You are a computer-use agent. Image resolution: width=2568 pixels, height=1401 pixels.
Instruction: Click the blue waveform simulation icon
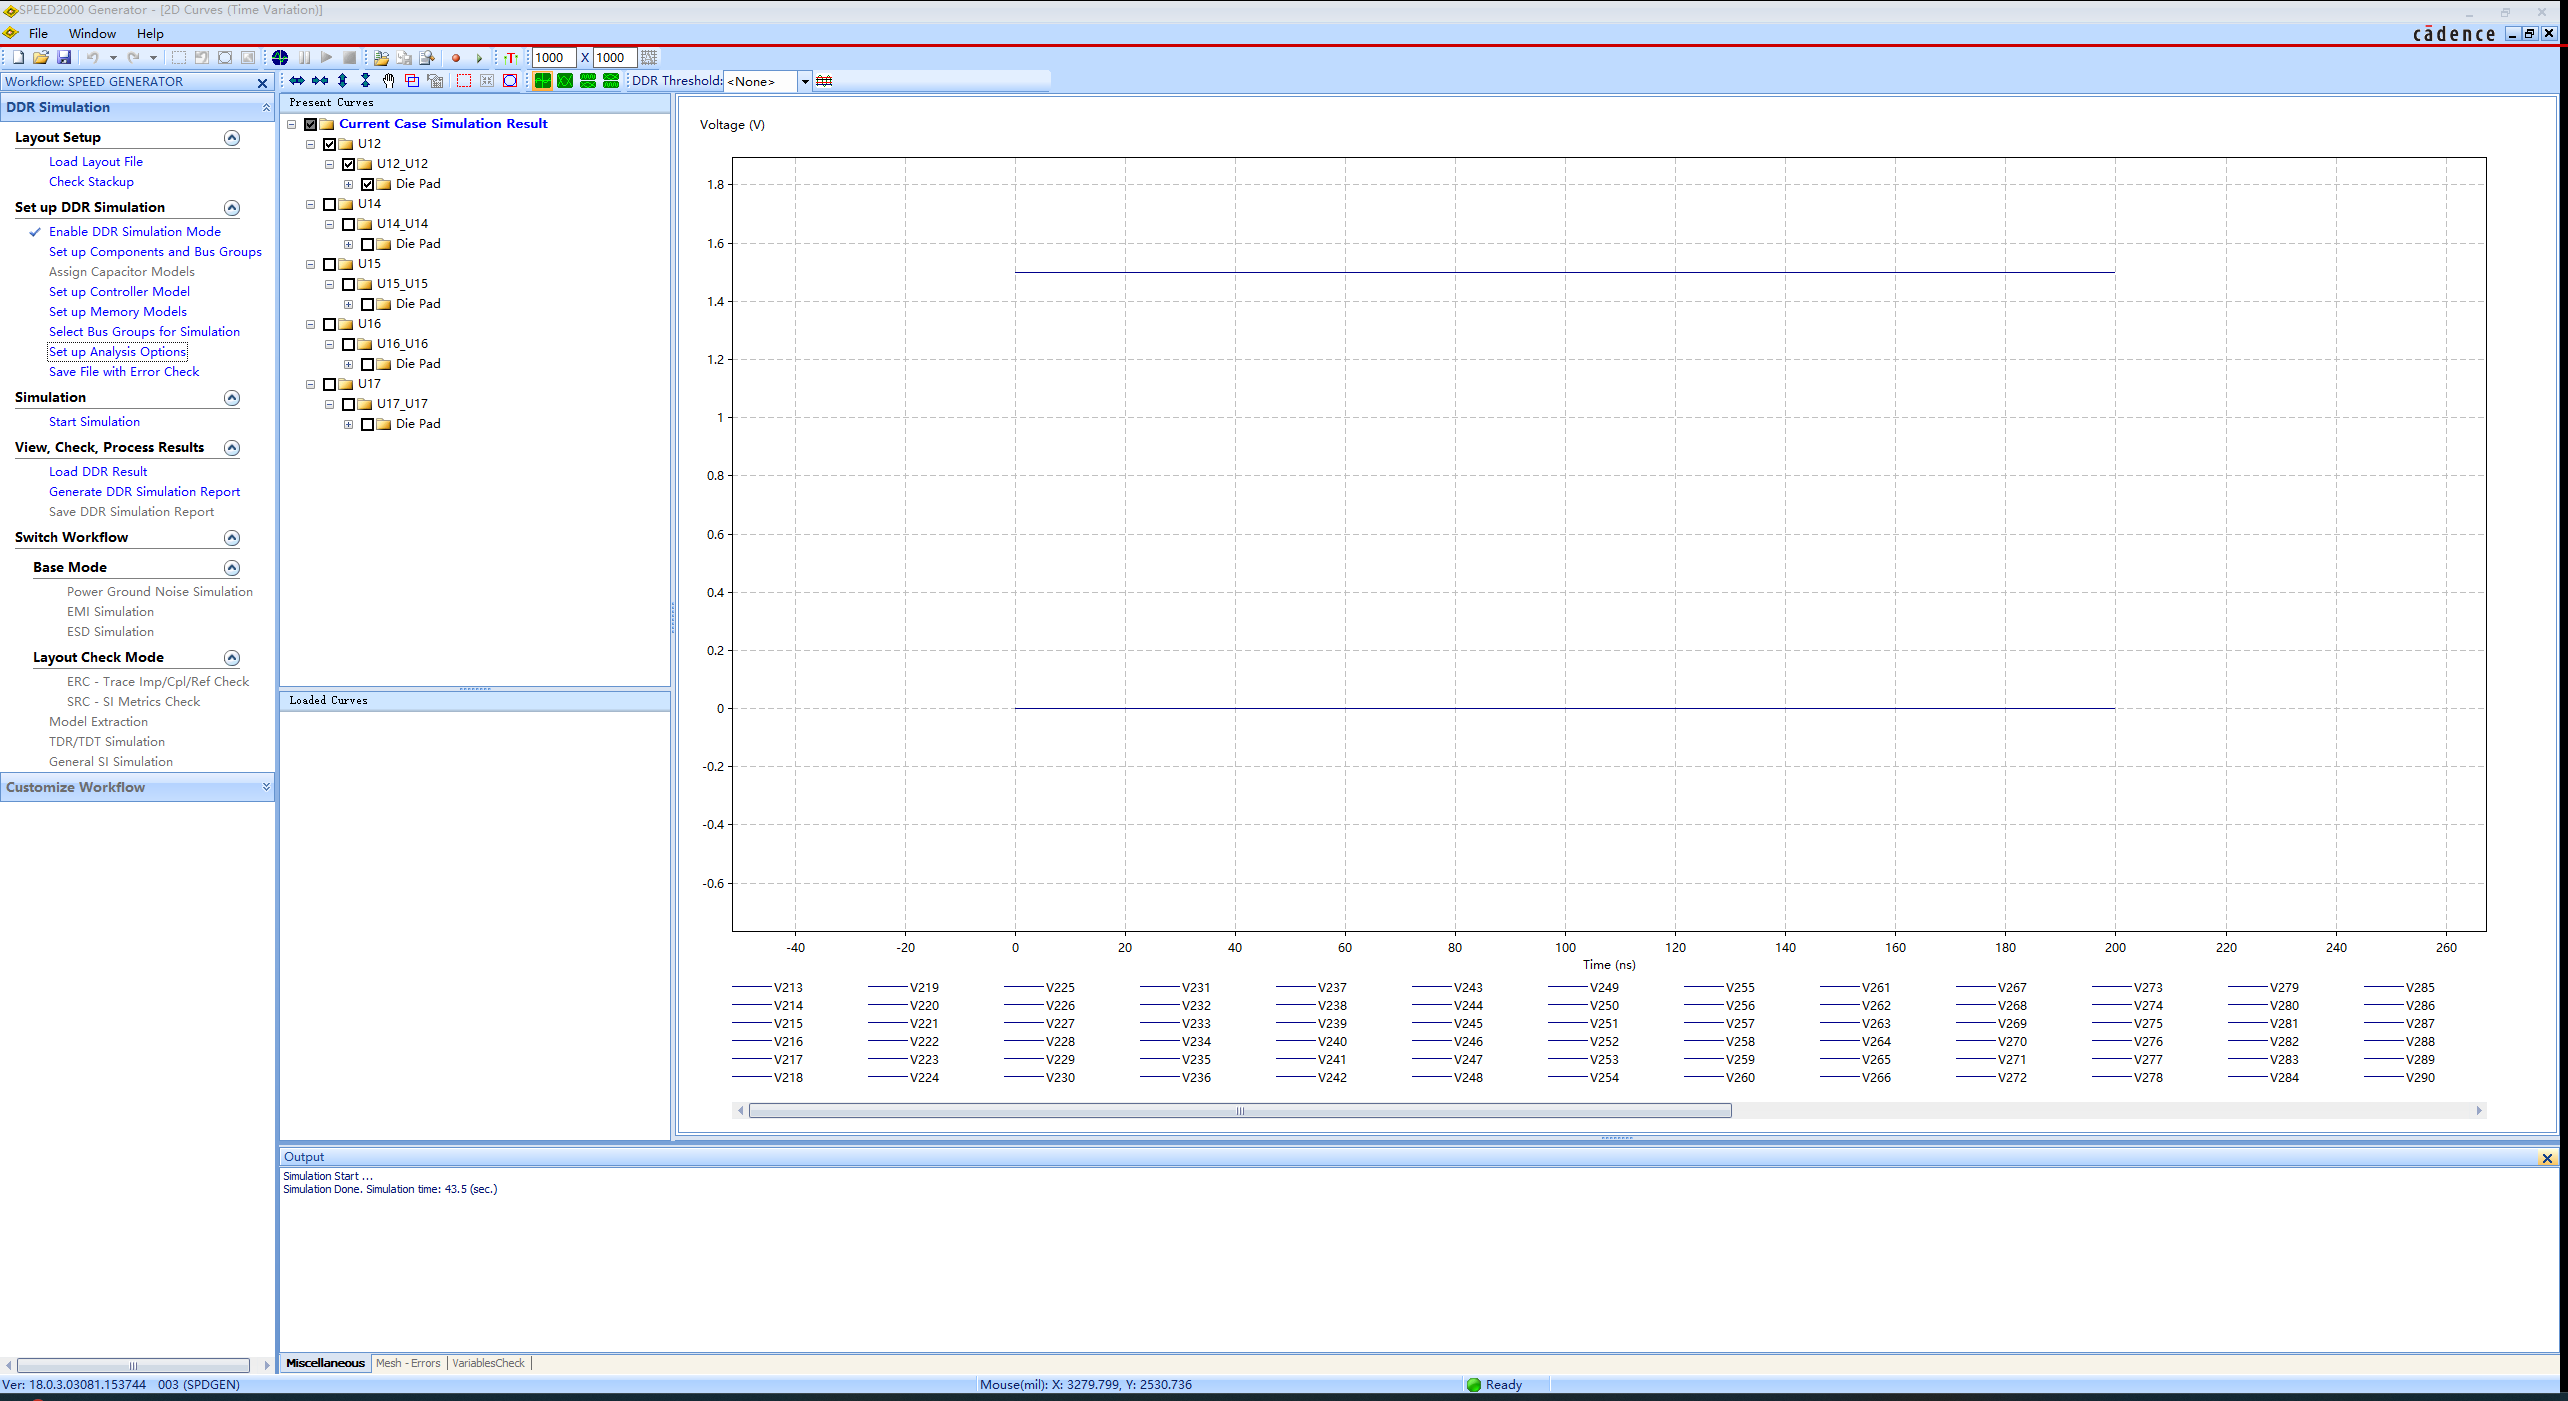pyautogui.click(x=280, y=58)
